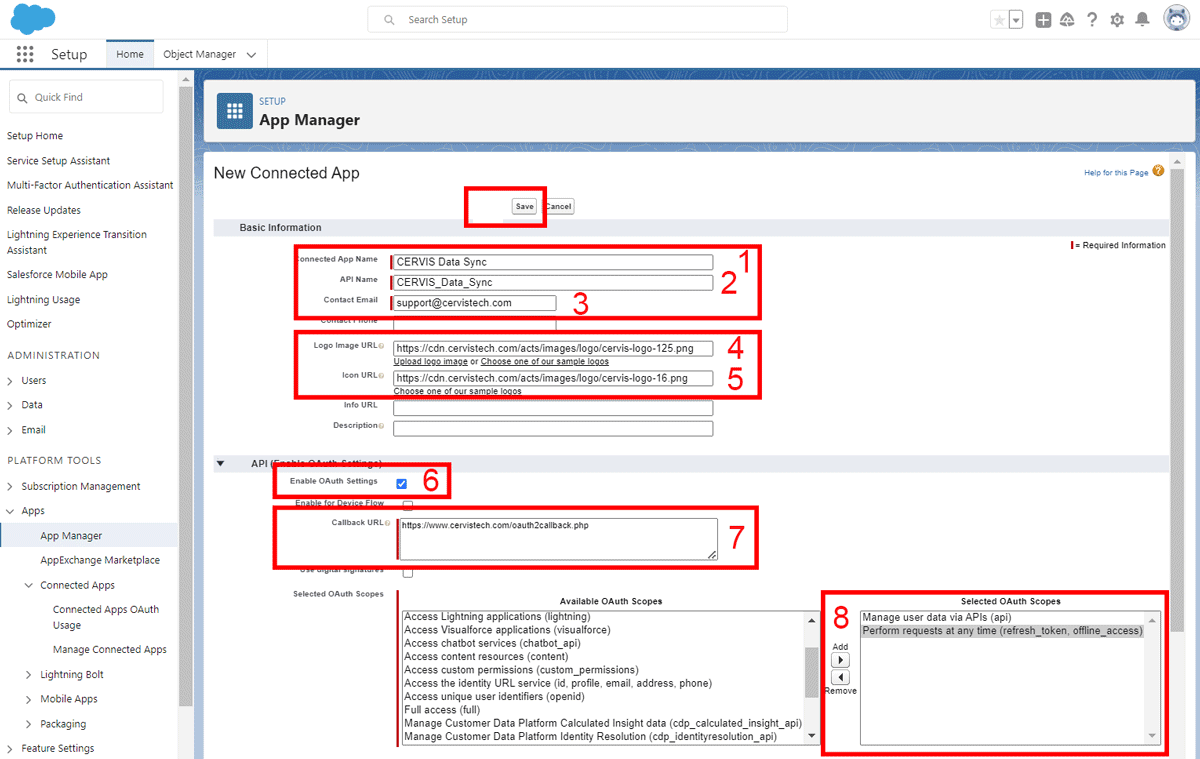Open Multi-Factor Authentication Assistant
The height and width of the screenshot is (759, 1200).
pyautogui.click(x=90, y=185)
